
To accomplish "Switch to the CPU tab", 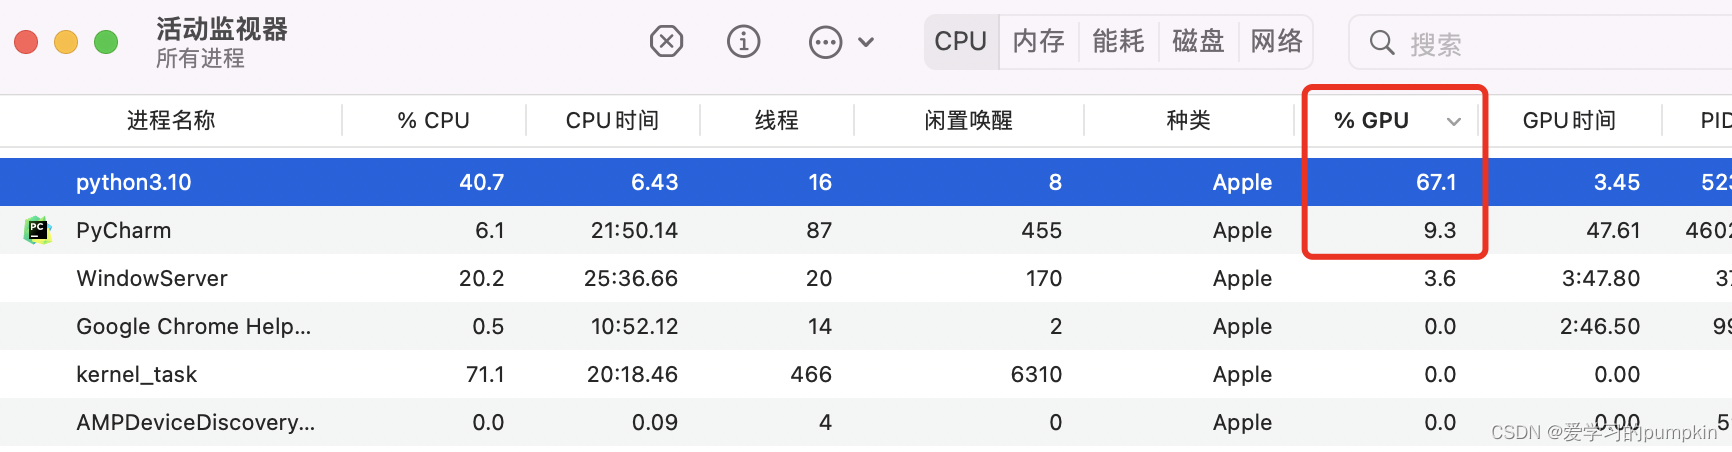I will click(961, 41).
